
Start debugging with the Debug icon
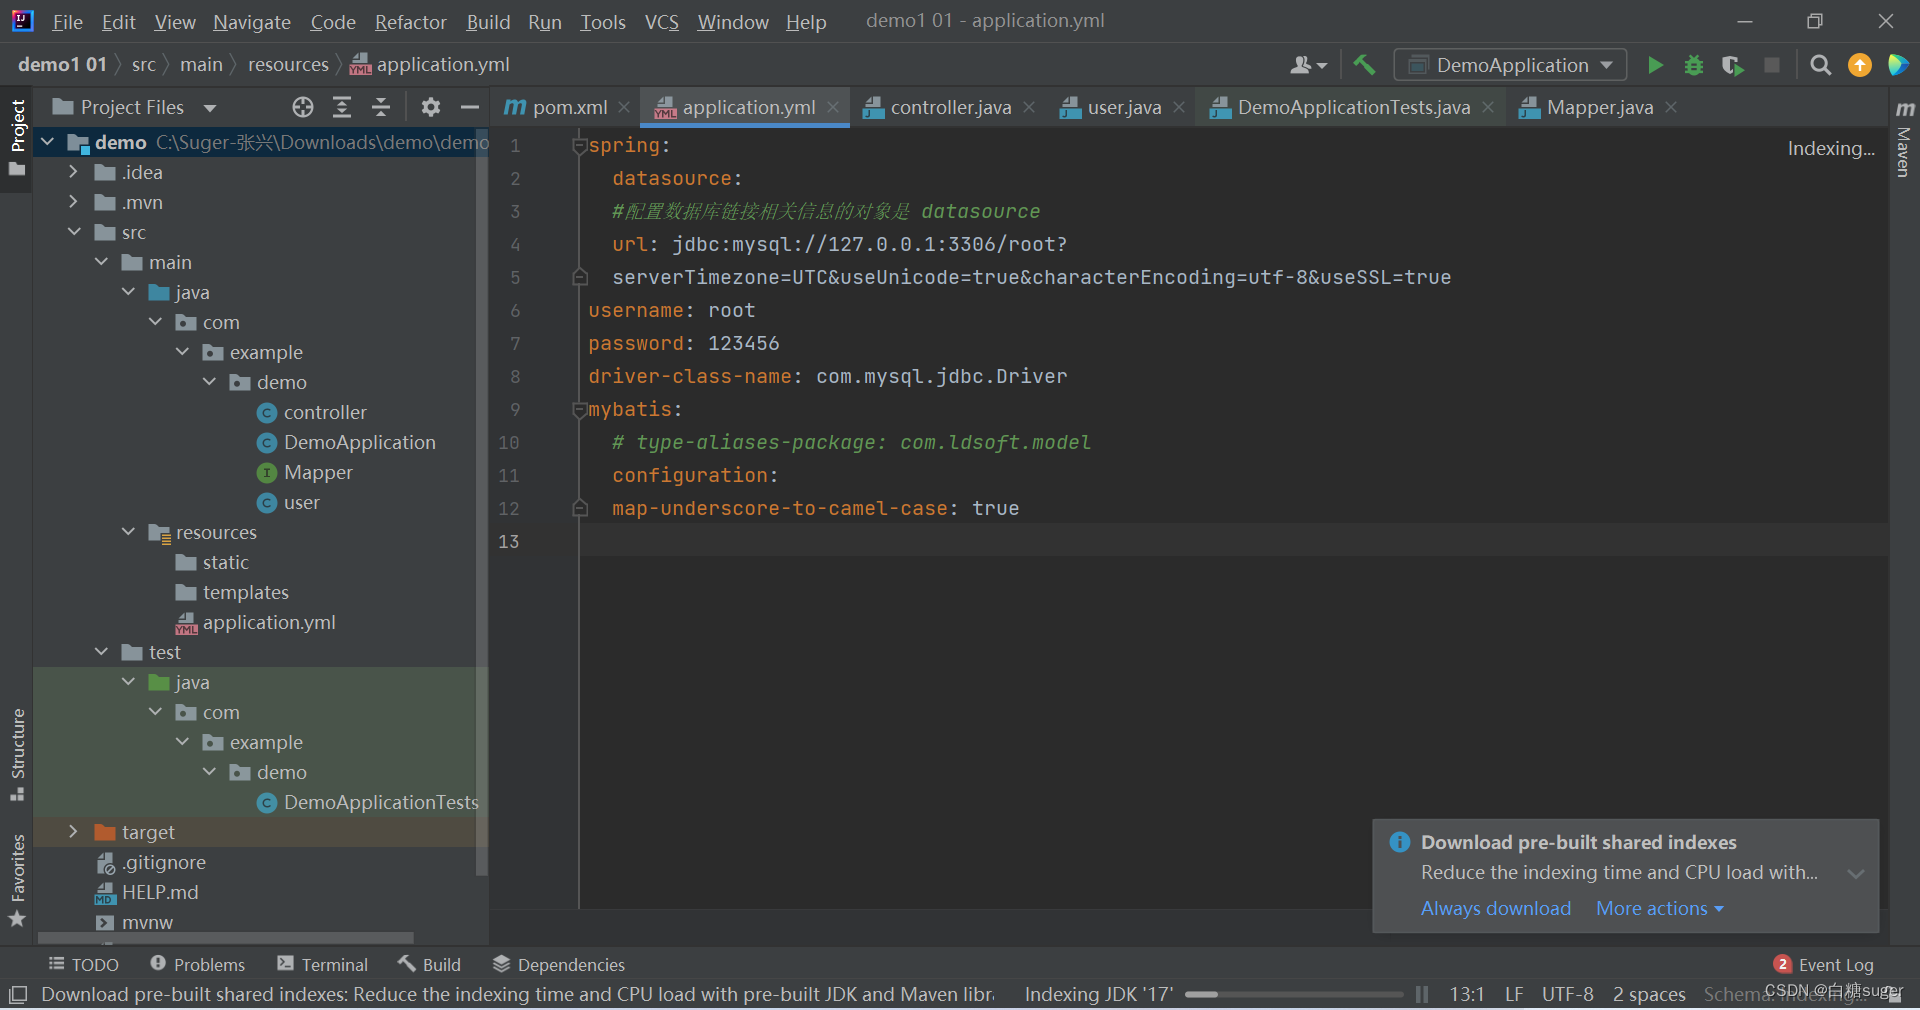point(1694,64)
